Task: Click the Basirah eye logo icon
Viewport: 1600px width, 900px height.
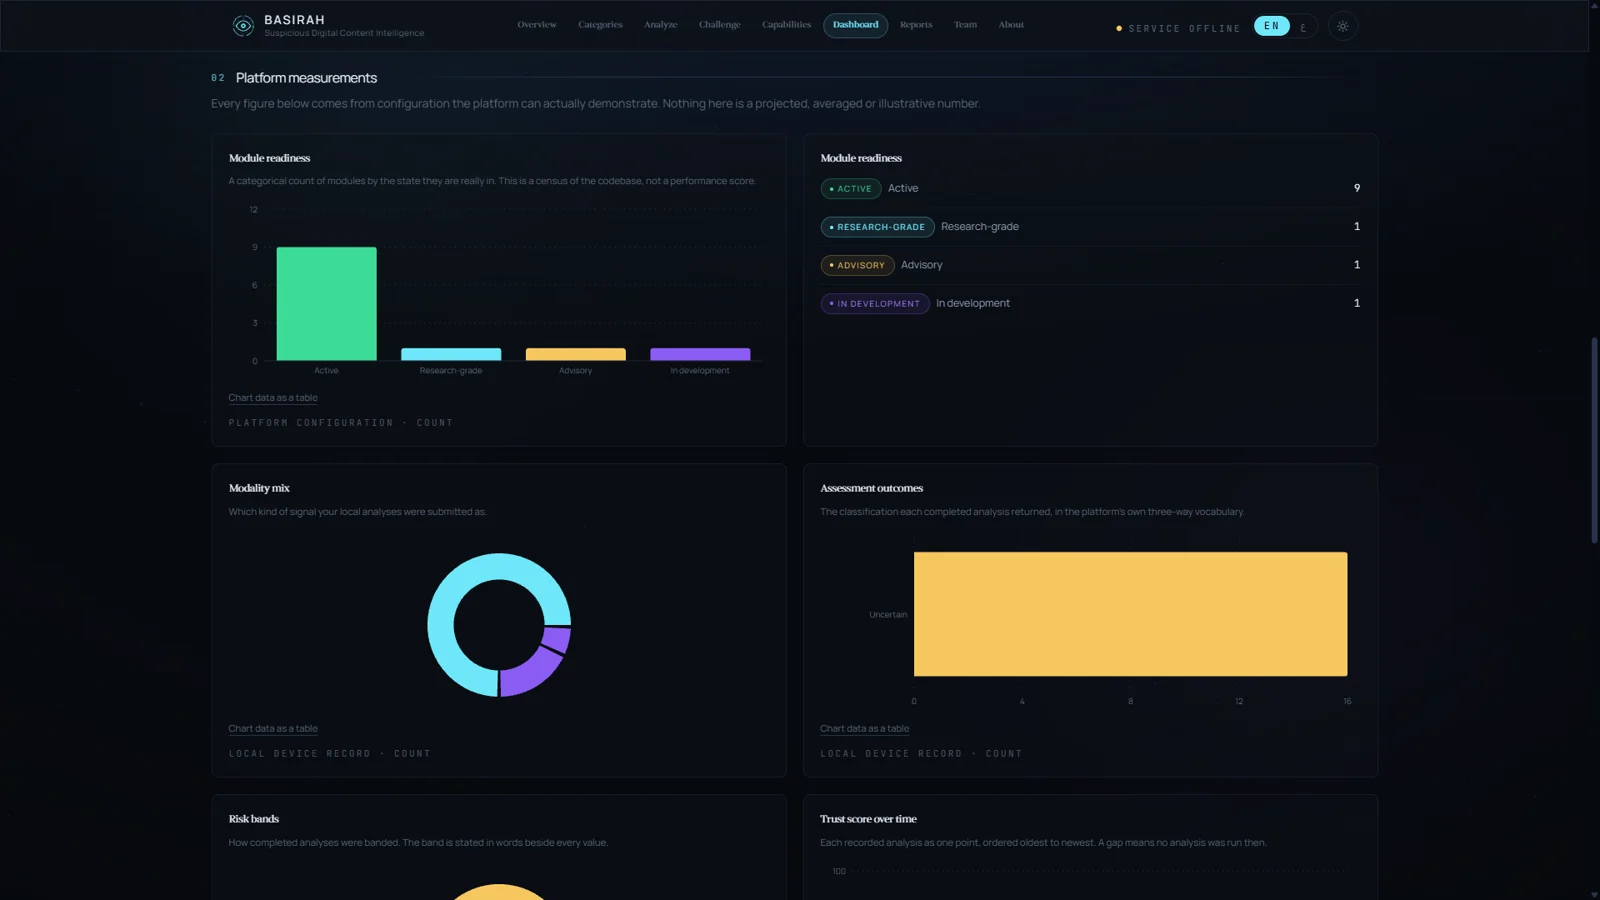Action: coord(243,26)
